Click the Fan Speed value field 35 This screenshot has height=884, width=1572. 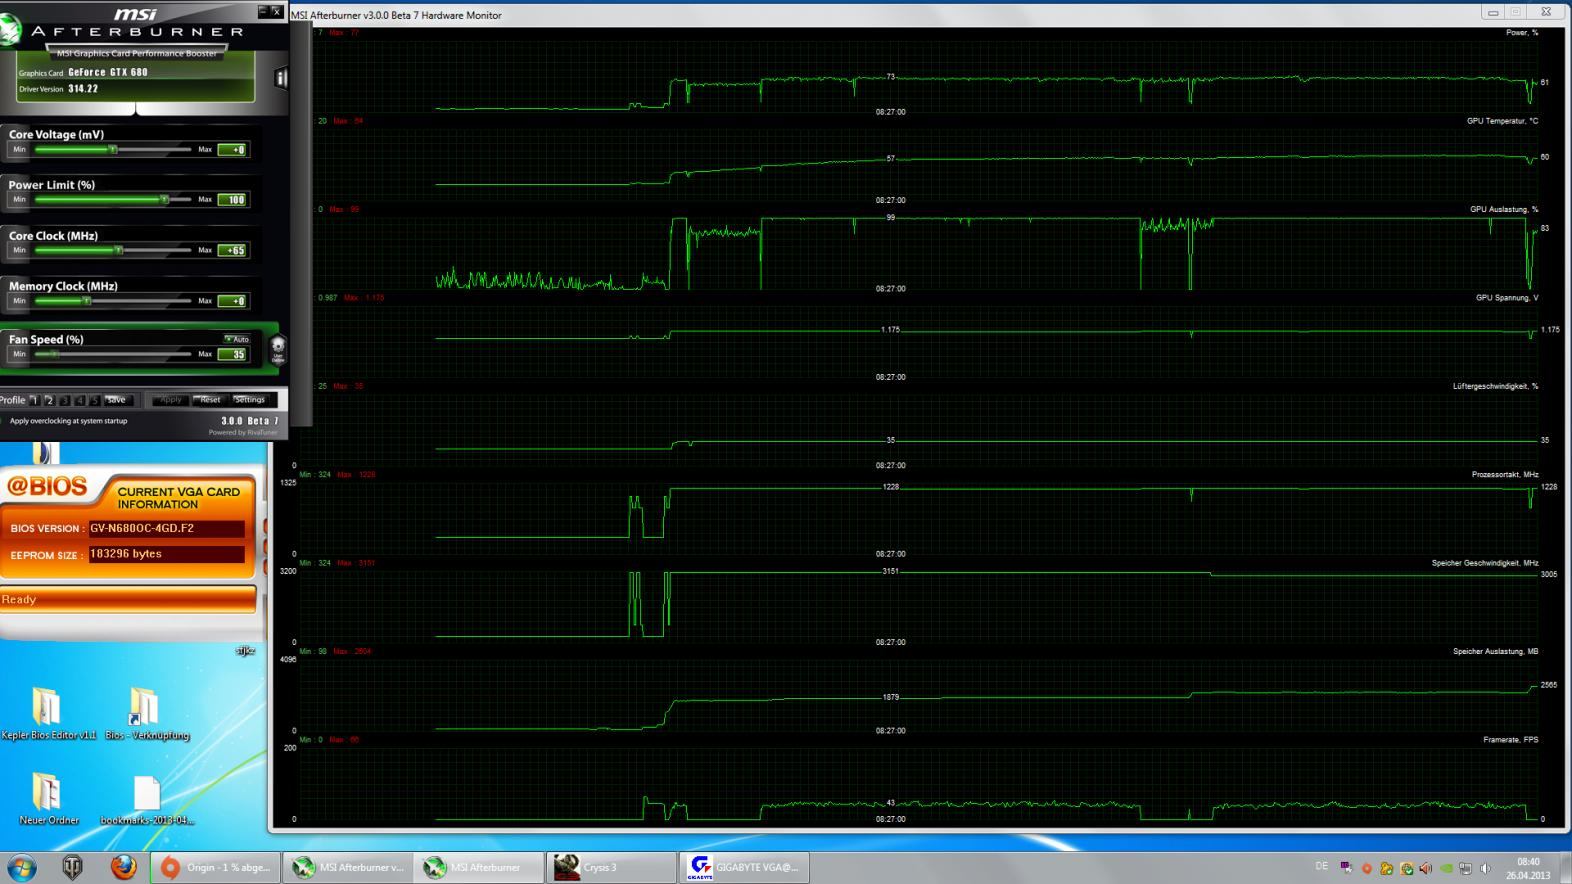pos(233,354)
